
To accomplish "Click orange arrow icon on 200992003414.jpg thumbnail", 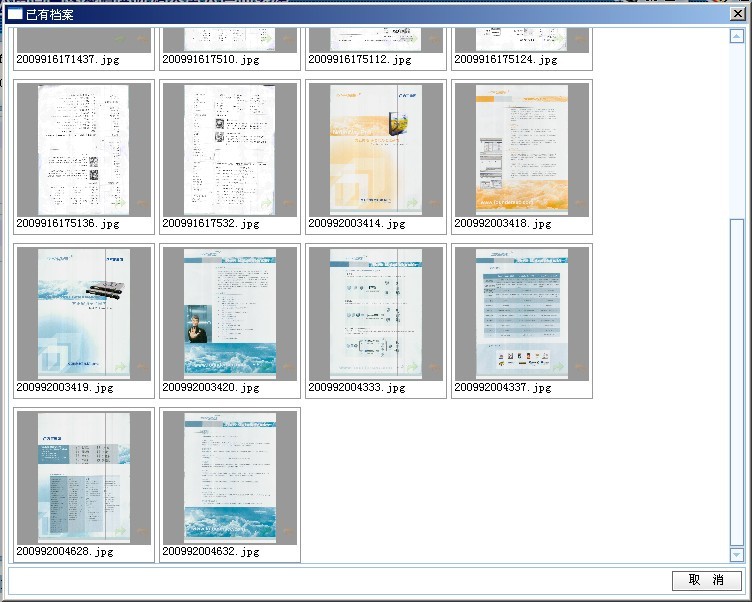I will click(435, 203).
